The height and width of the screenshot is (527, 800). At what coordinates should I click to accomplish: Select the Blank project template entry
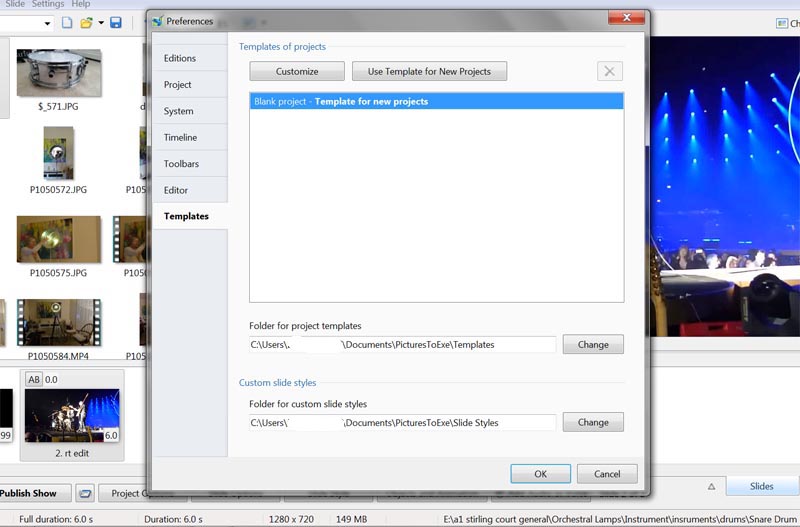click(x=436, y=102)
